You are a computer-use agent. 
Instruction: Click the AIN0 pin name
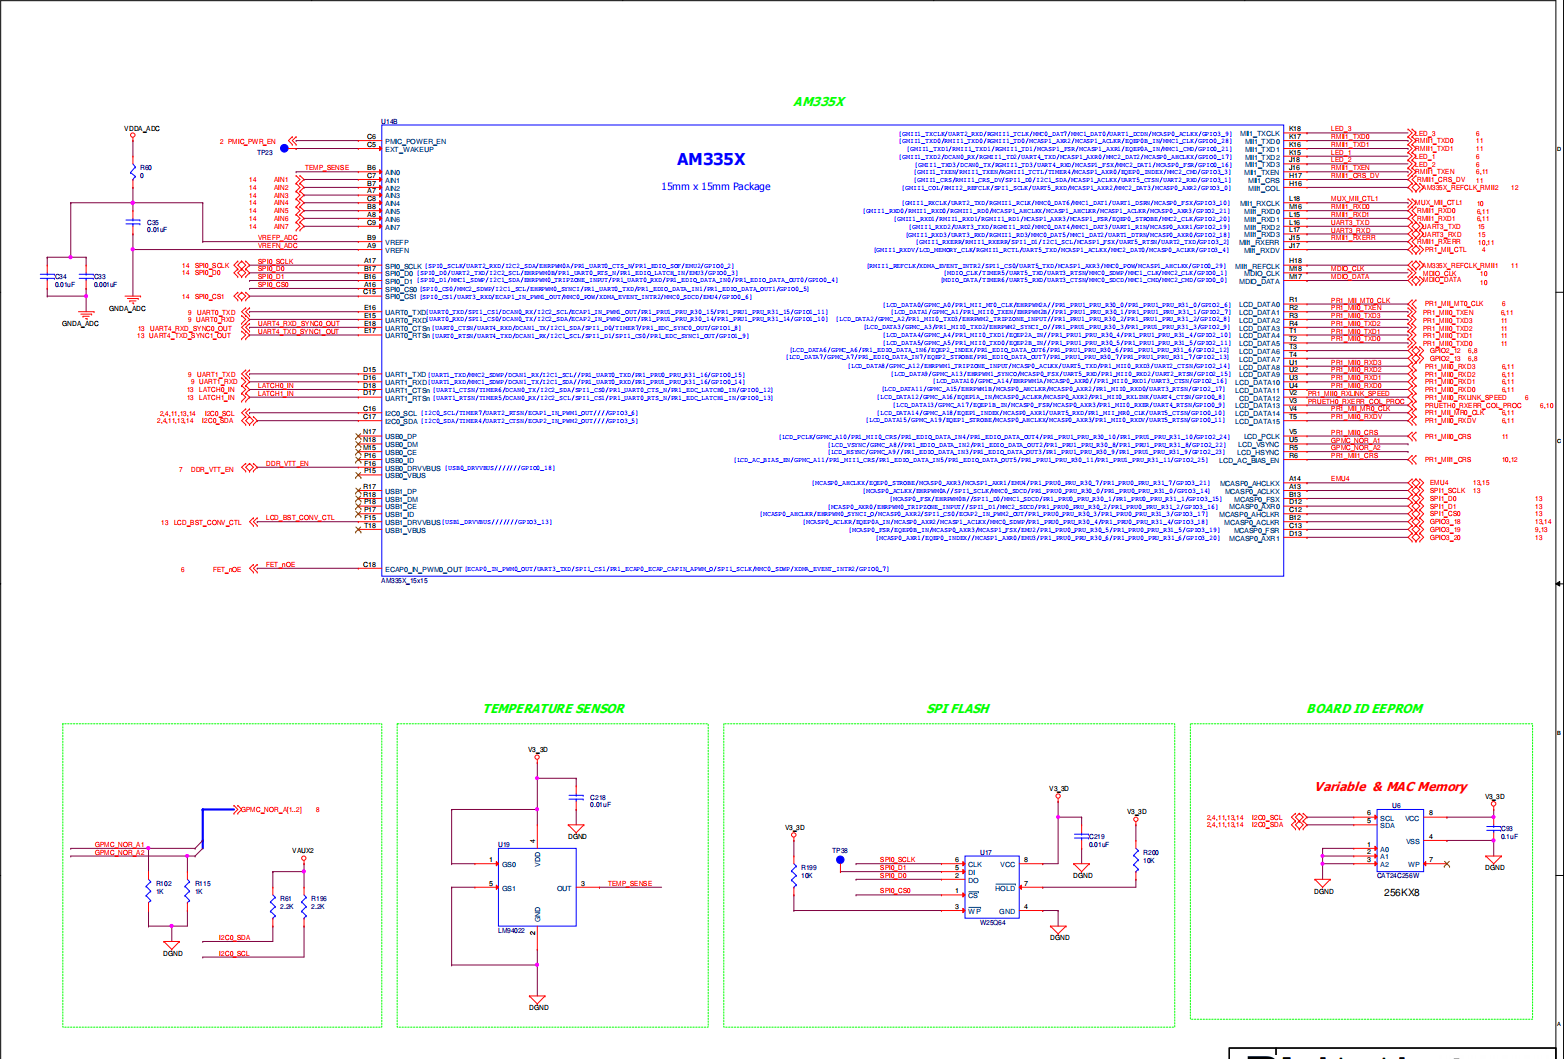click(393, 173)
